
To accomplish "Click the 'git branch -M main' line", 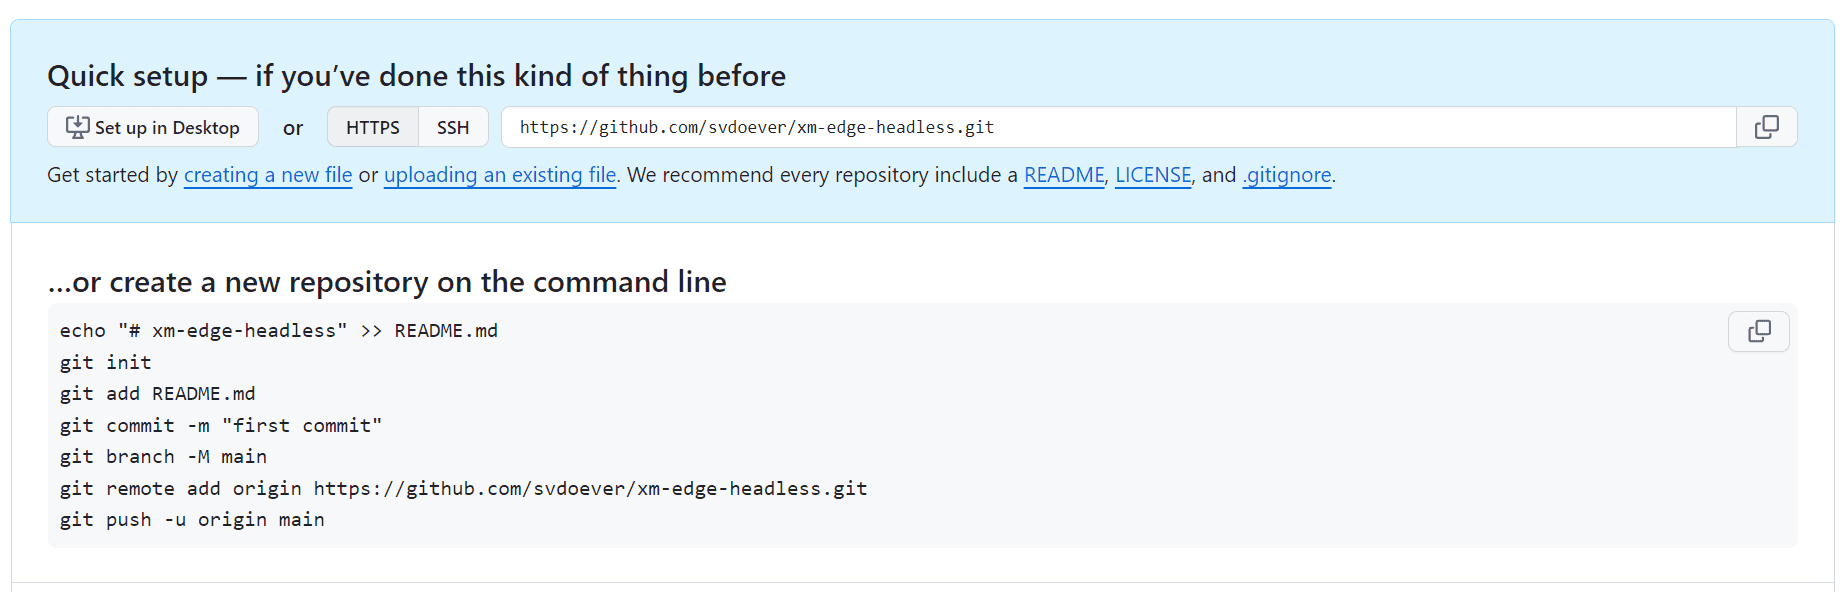I will 163,457.
